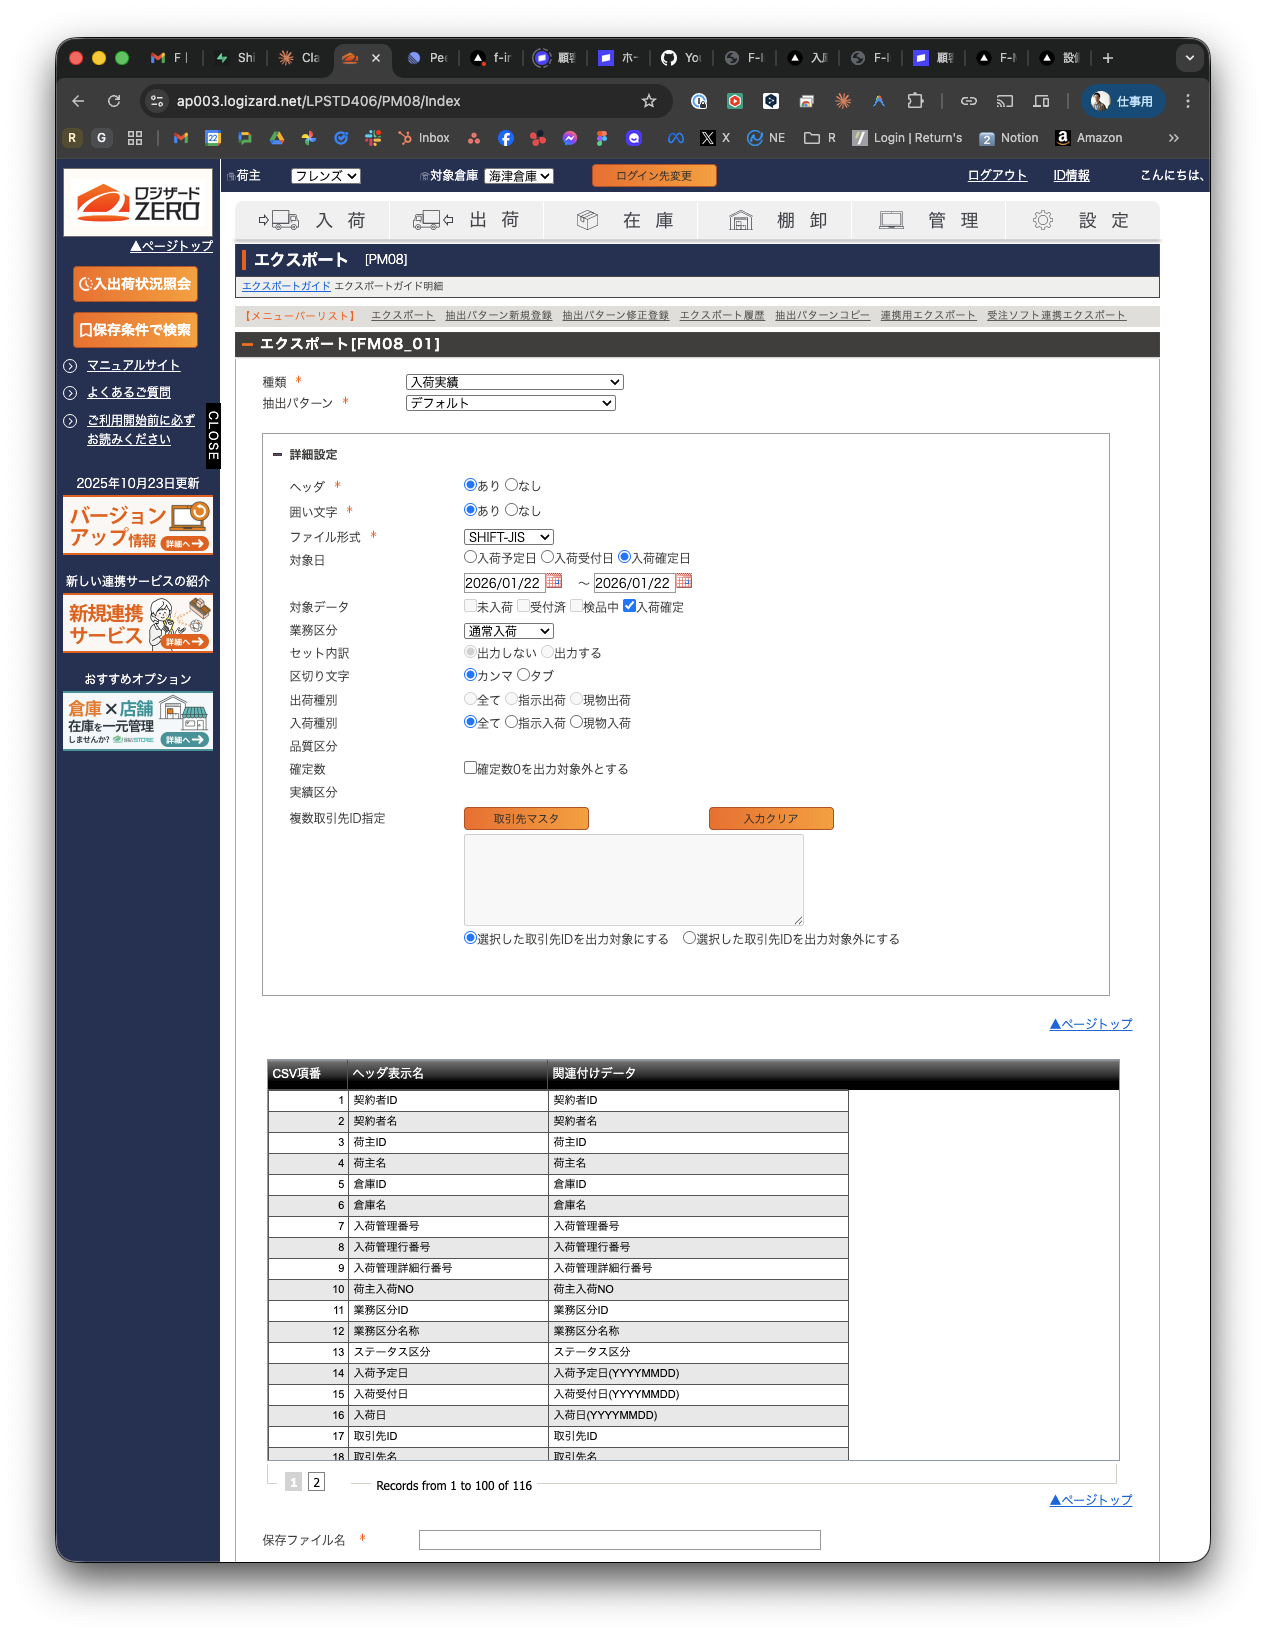Open the Notion bookmark
This screenshot has height=1636, width=1266.
(x=1009, y=138)
